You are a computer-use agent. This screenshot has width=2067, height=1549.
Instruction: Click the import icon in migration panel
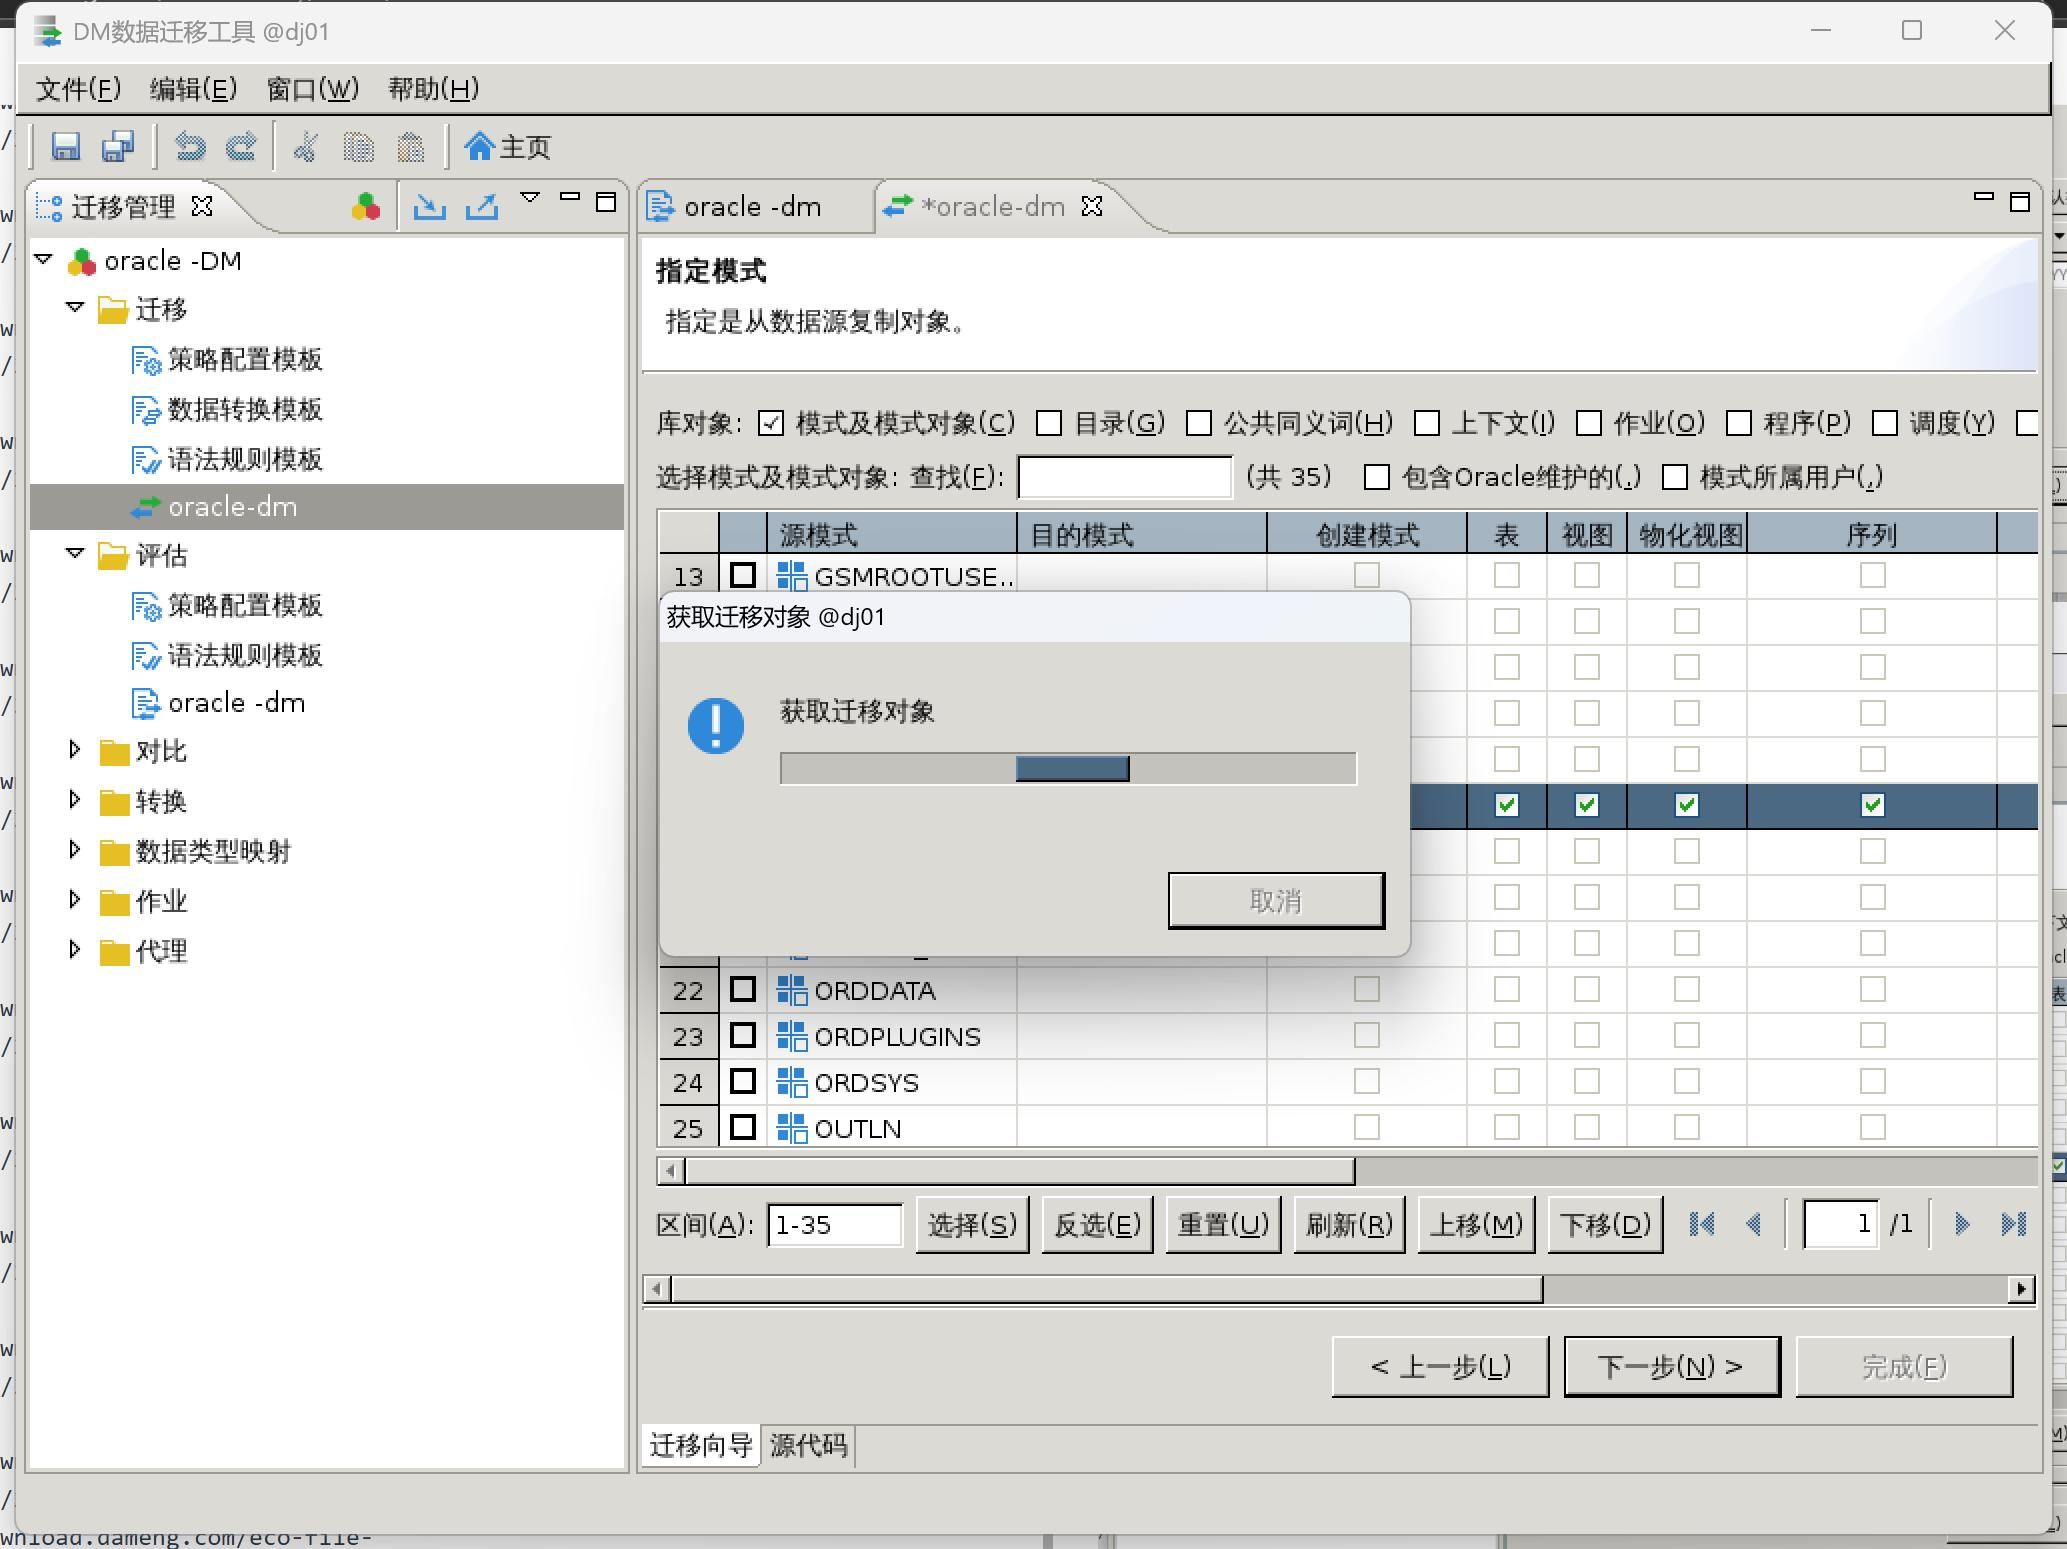click(x=430, y=206)
